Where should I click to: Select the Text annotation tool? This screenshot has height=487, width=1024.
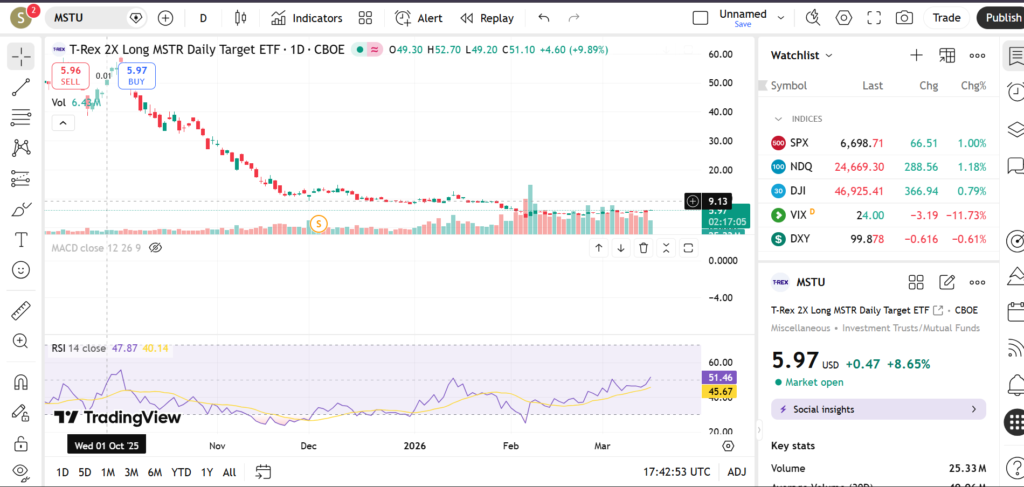pyautogui.click(x=20, y=240)
